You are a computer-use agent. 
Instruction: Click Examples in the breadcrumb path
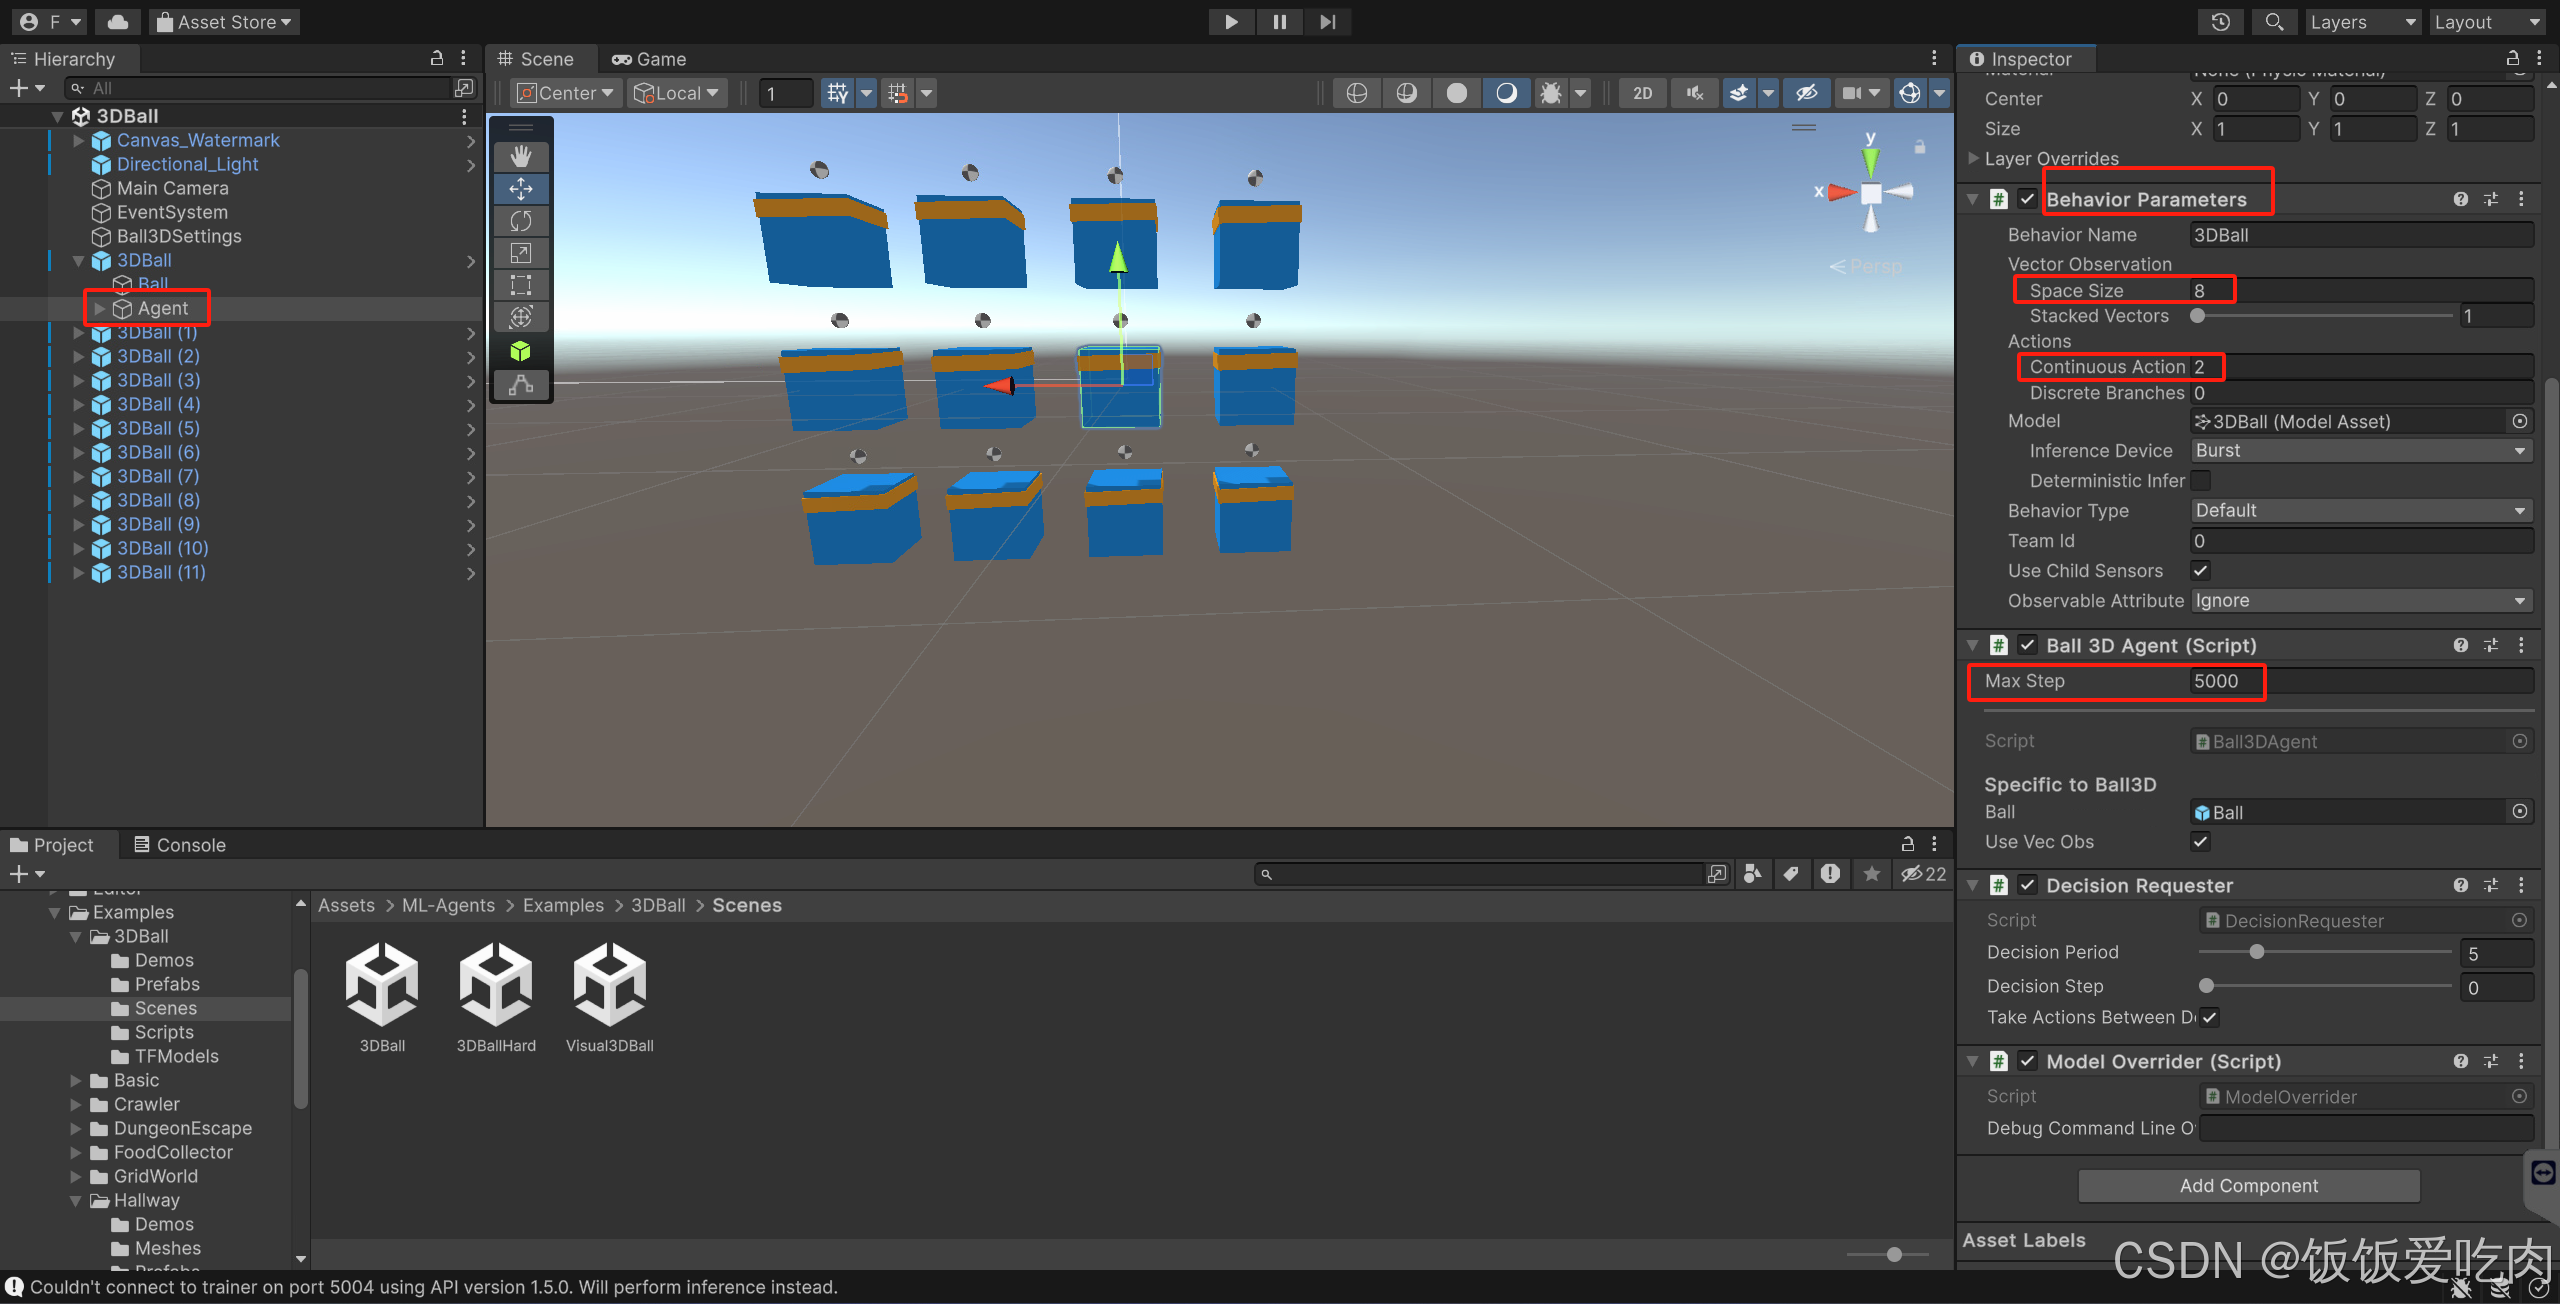click(x=563, y=905)
